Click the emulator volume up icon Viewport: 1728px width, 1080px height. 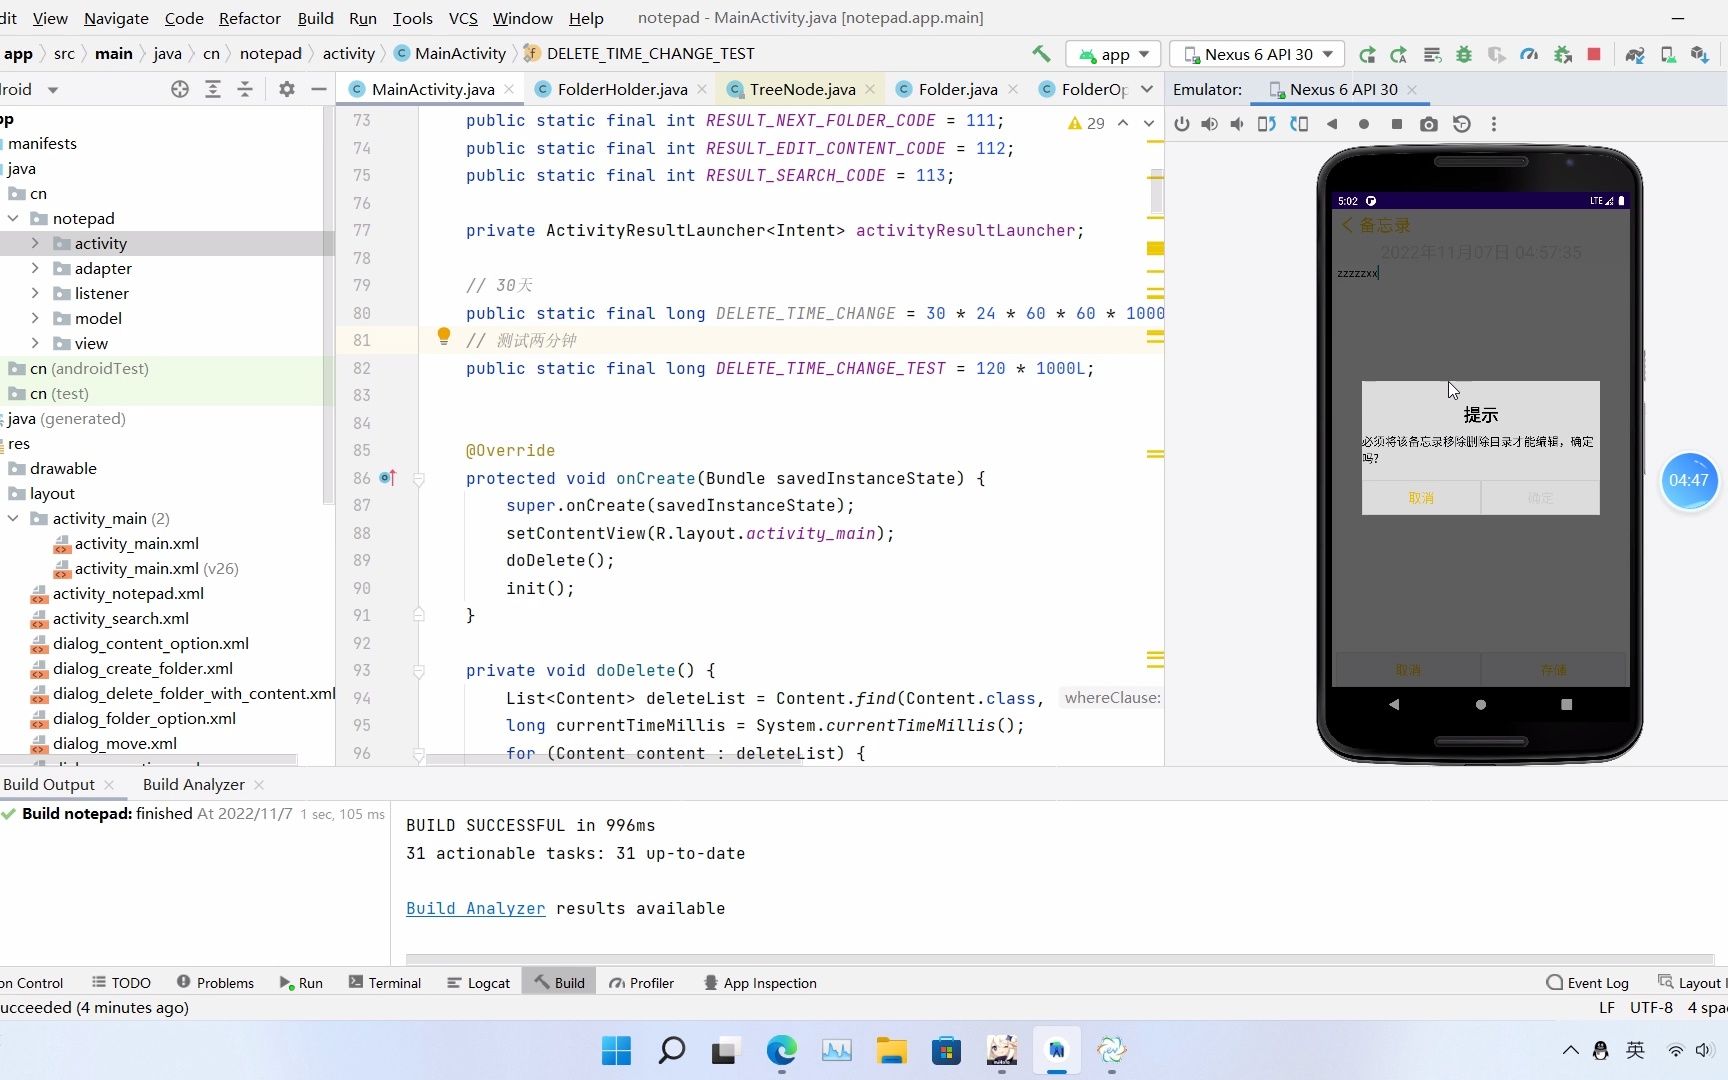pyautogui.click(x=1210, y=124)
